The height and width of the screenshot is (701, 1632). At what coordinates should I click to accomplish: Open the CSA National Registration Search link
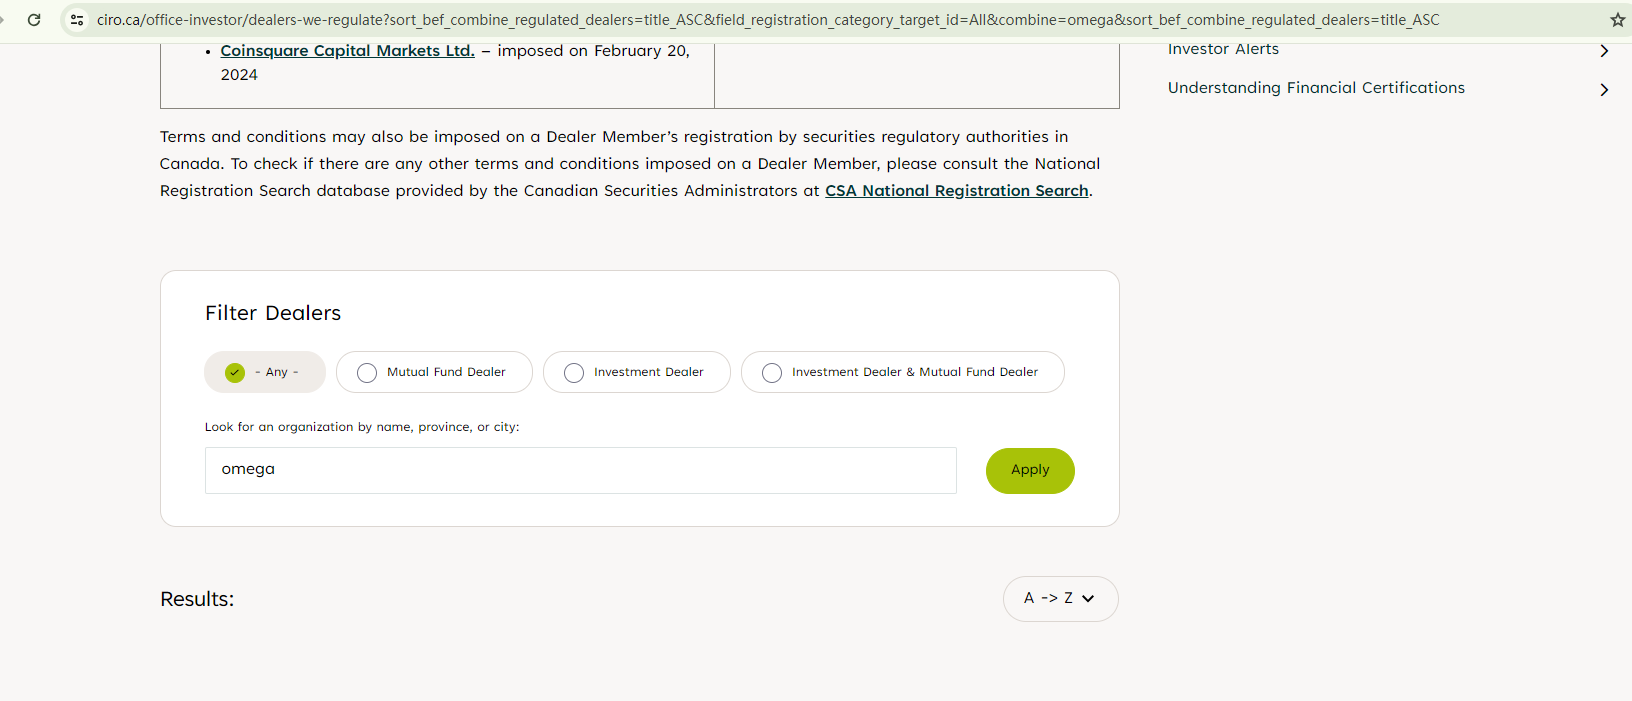tap(956, 191)
